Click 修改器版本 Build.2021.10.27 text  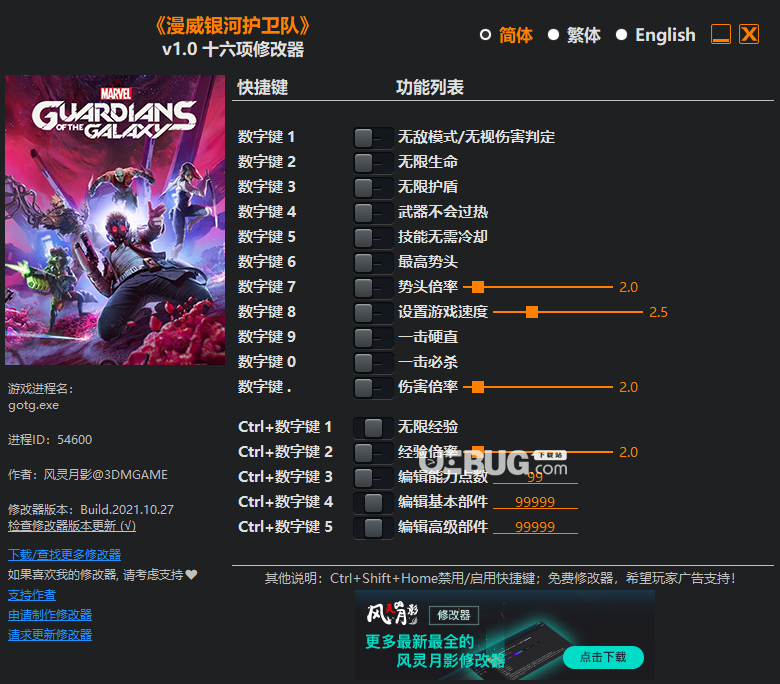[91, 509]
